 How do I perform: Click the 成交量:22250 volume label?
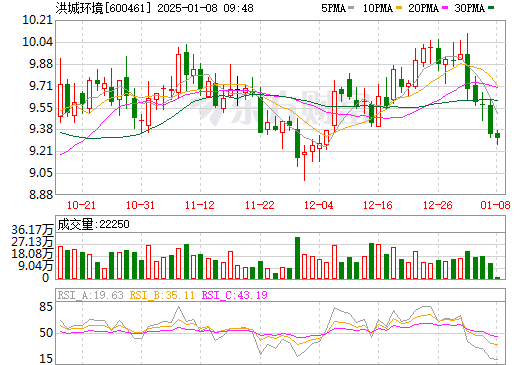(x=93, y=224)
